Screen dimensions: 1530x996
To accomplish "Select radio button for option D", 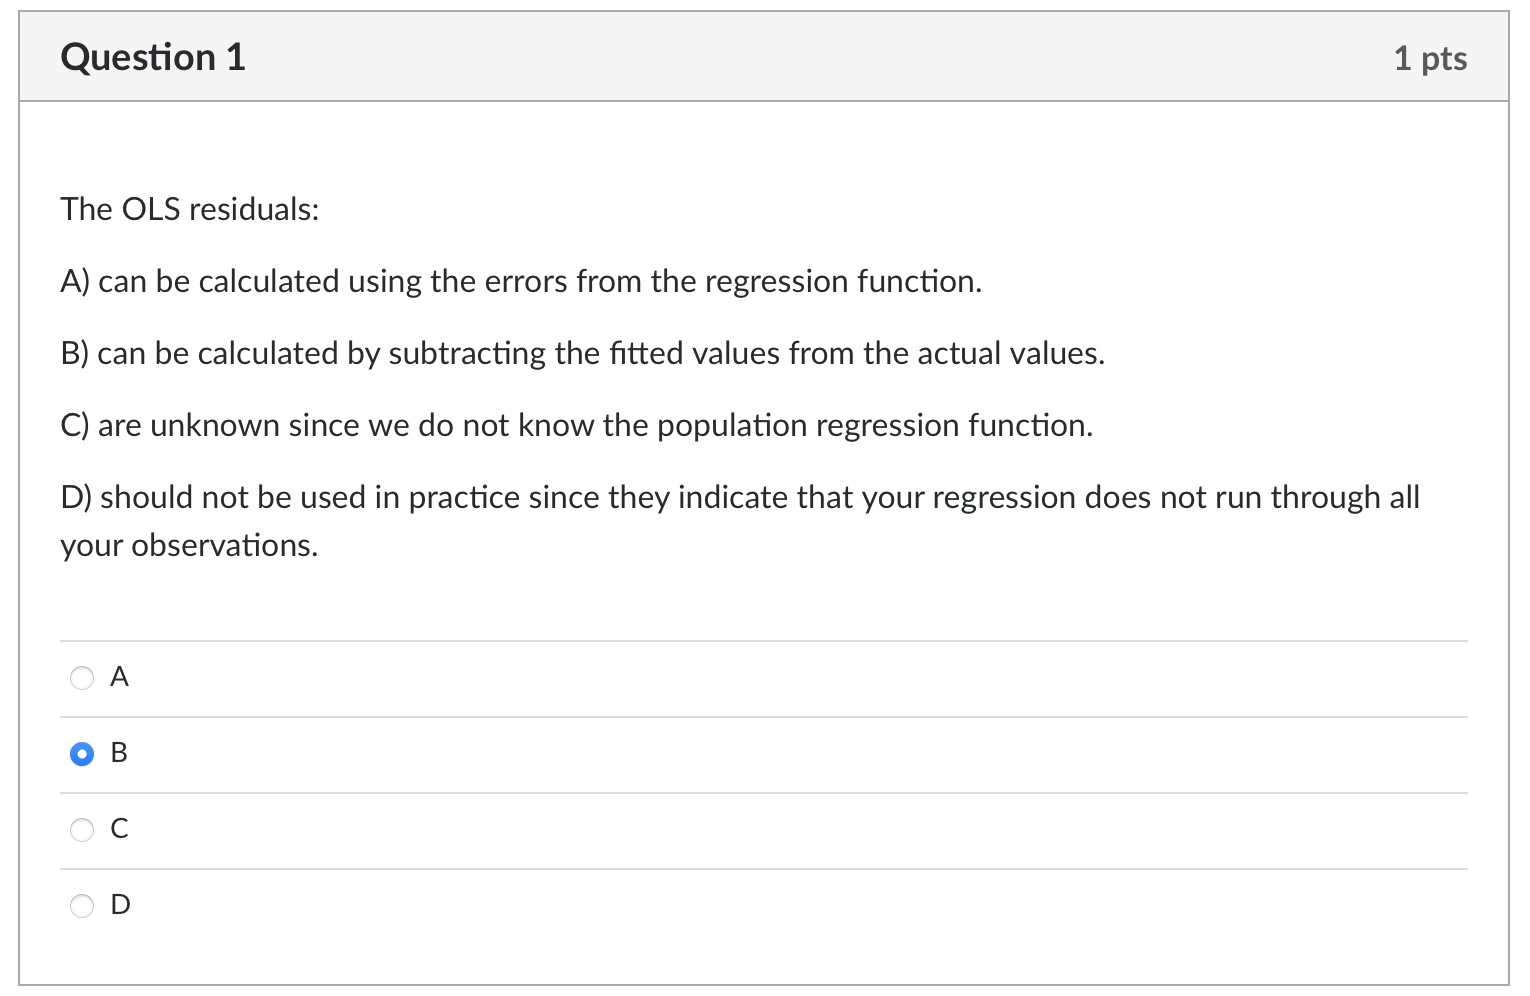I will [83, 905].
